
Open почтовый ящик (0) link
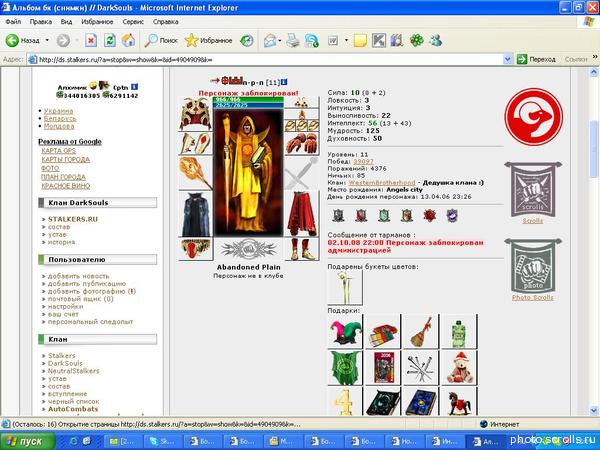(80, 299)
